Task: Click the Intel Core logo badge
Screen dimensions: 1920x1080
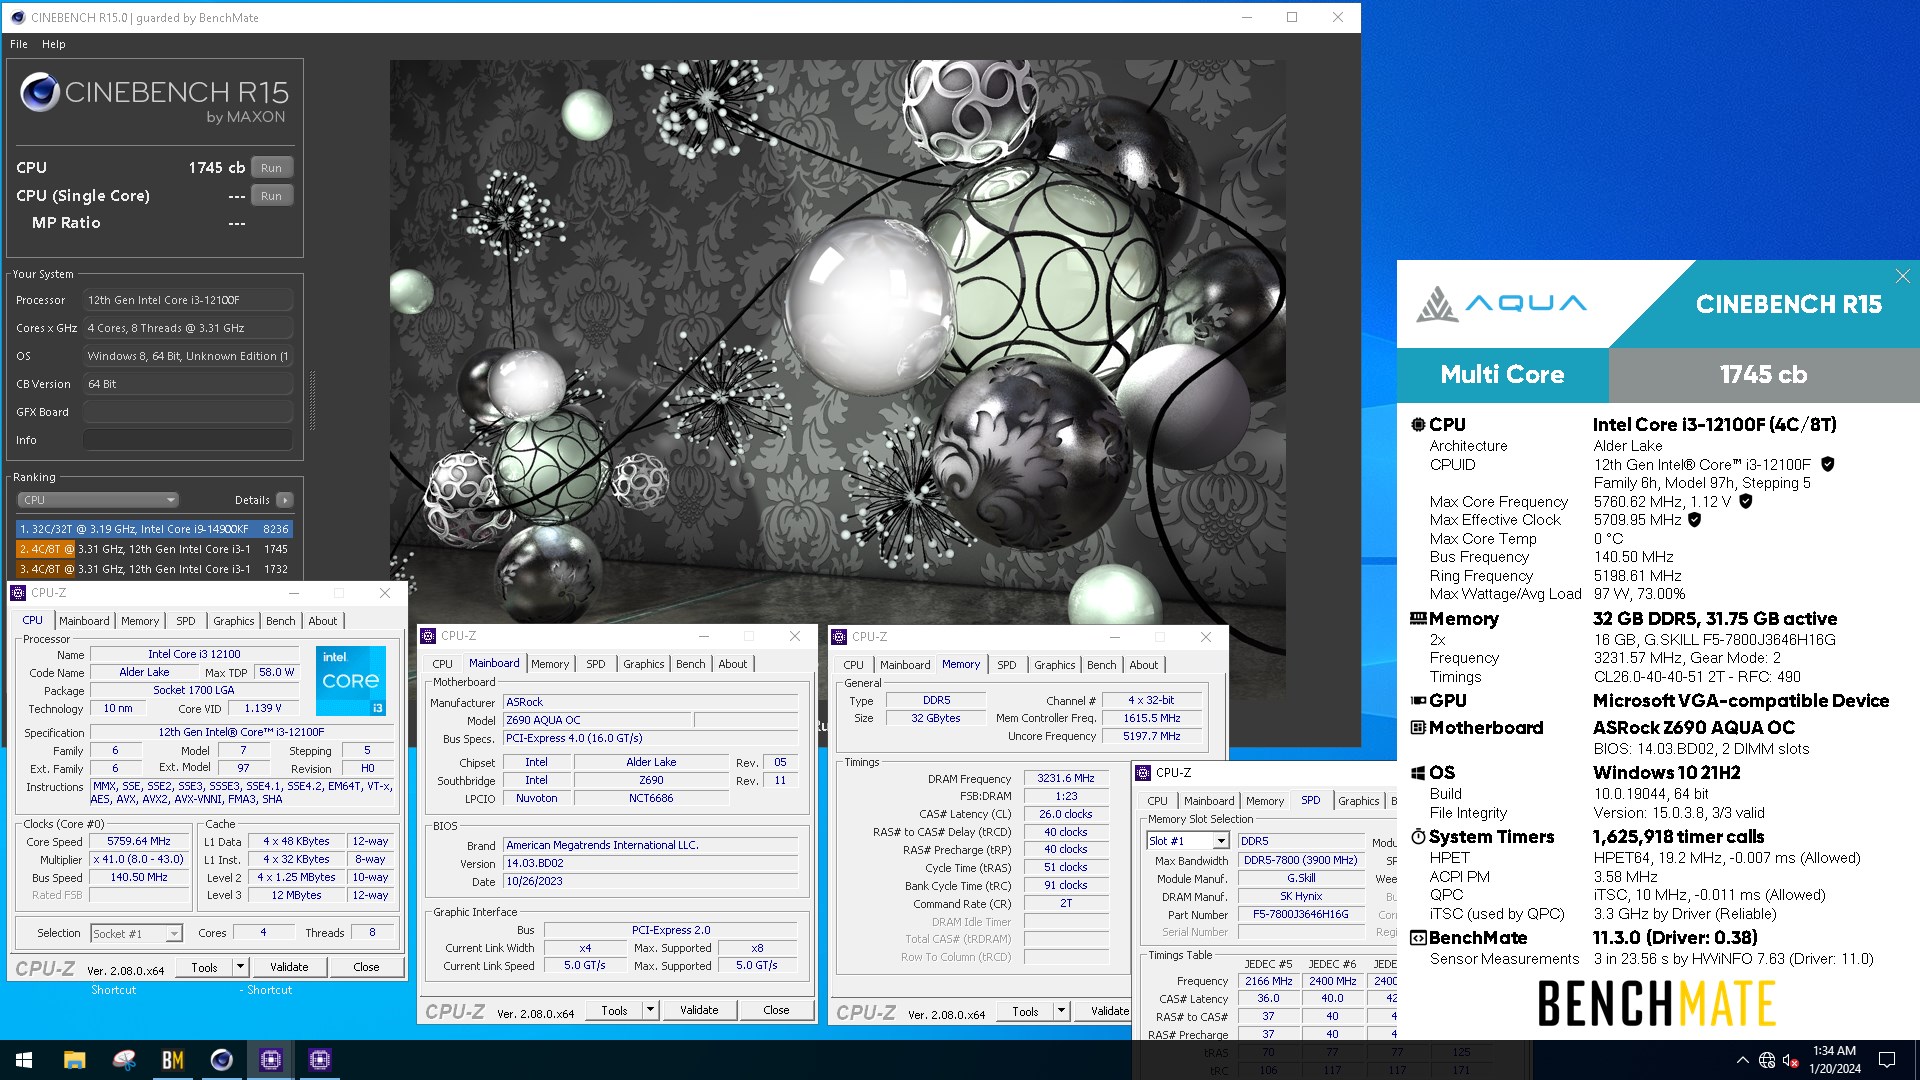Action: (x=351, y=680)
